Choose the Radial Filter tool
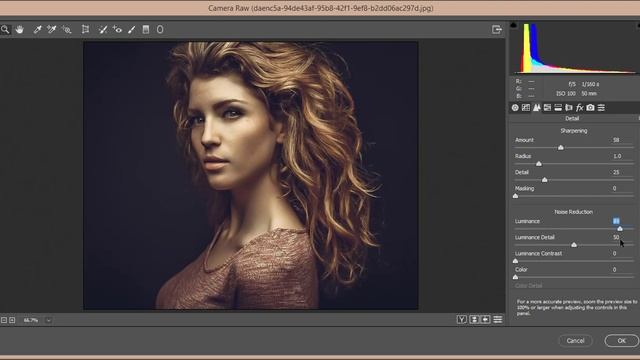 [160, 29]
